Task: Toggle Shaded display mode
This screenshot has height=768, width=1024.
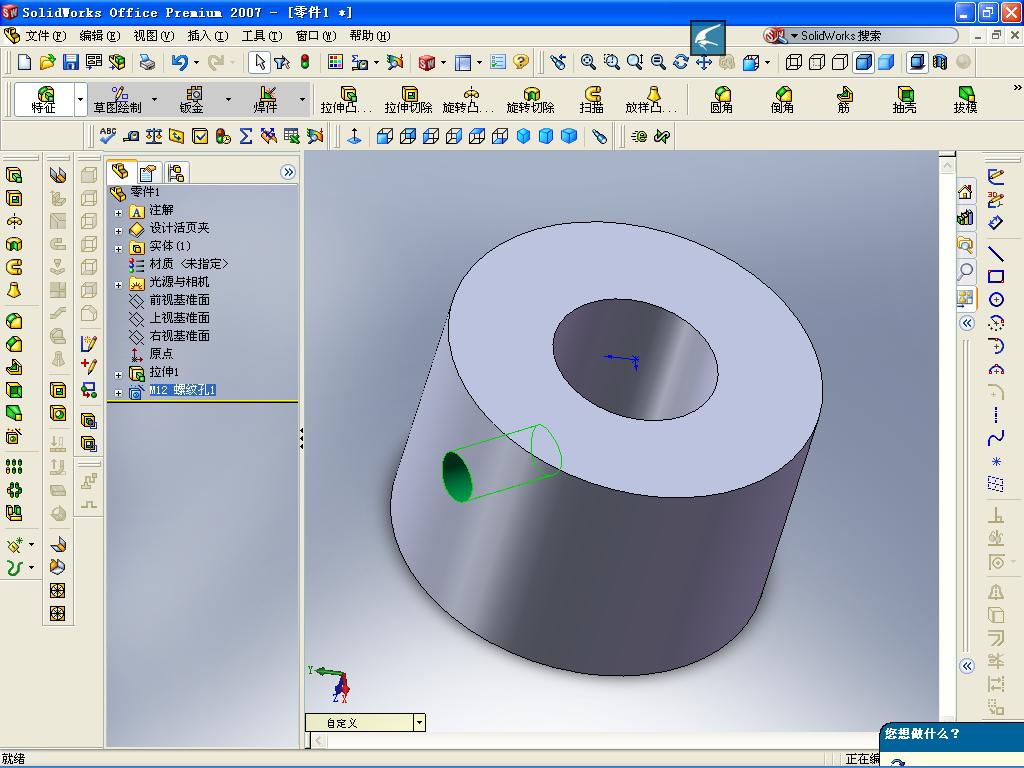Action: click(886, 62)
